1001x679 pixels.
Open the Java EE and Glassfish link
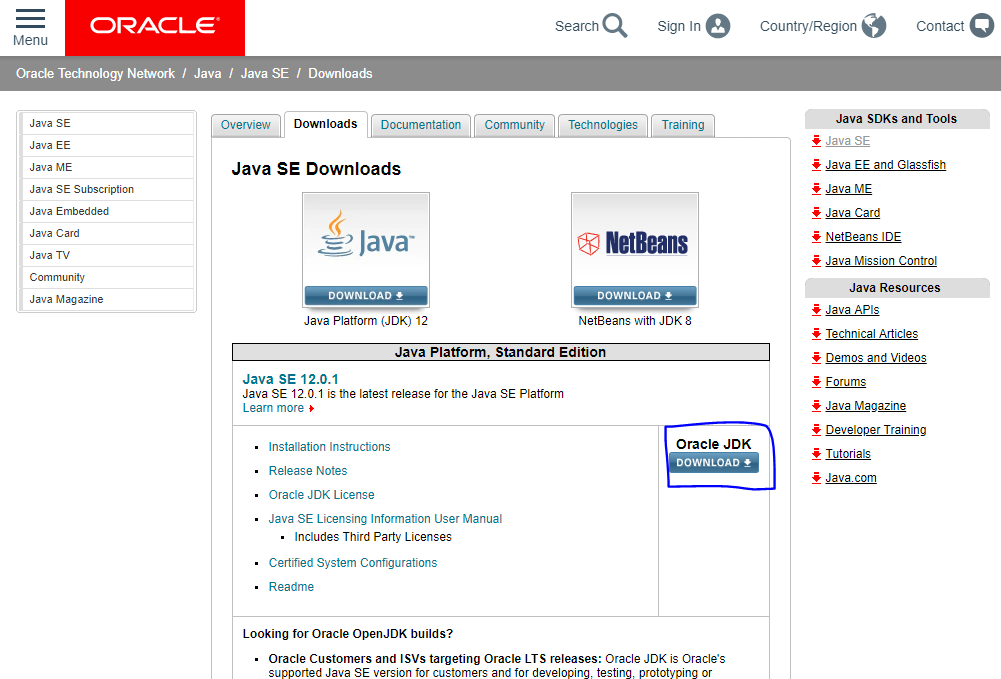tap(885, 165)
